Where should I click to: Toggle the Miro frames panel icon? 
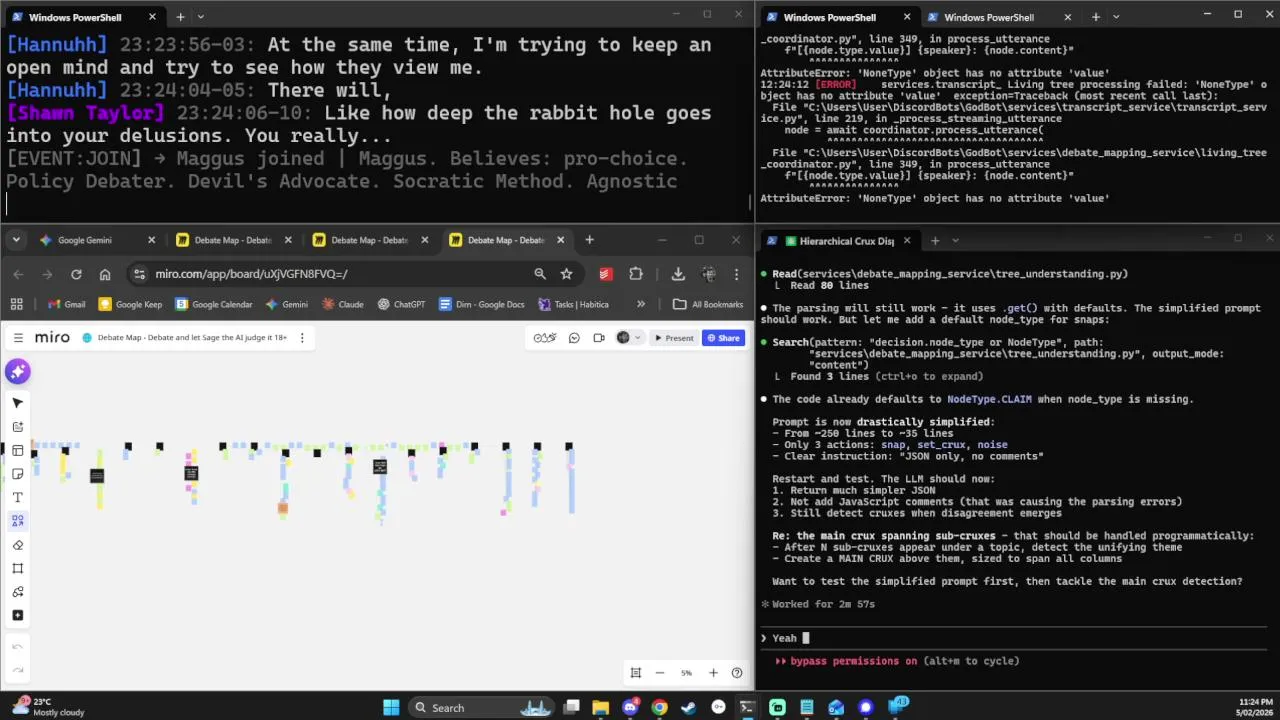(x=635, y=673)
